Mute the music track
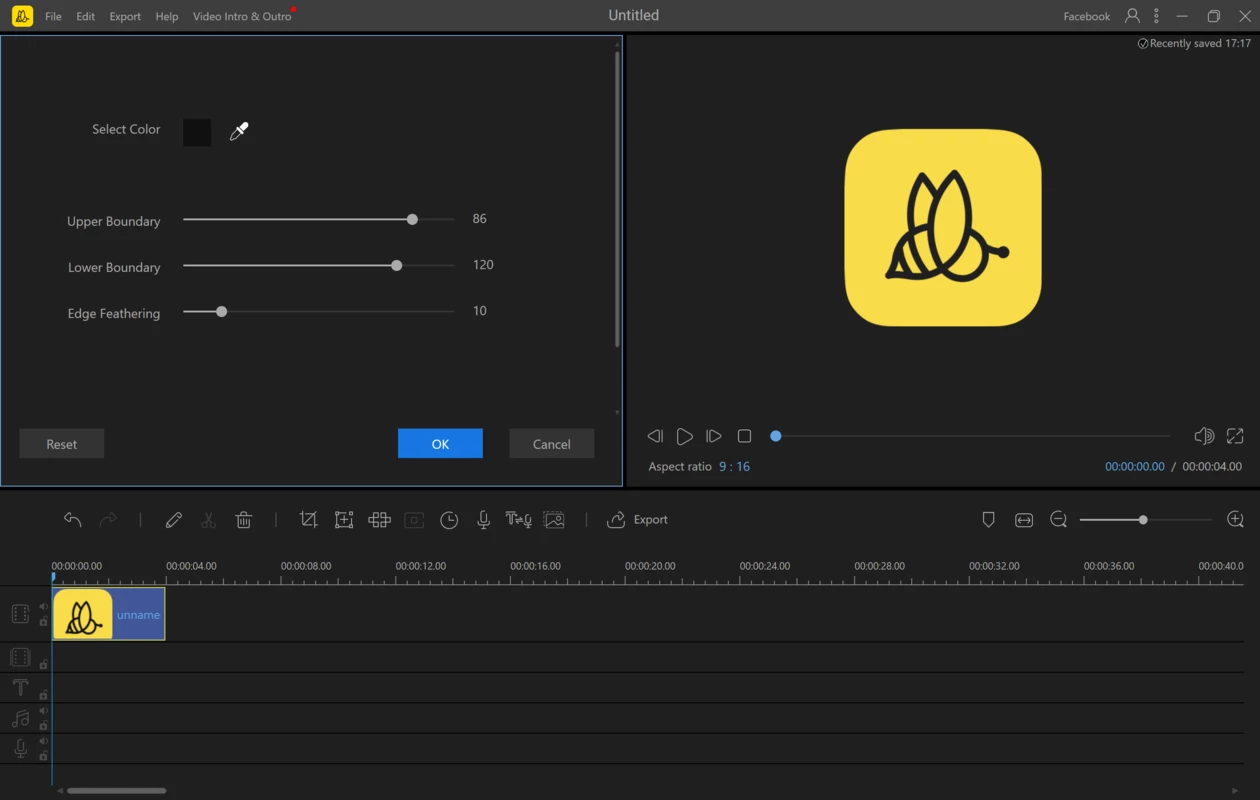Image resolution: width=1260 pixels, height=800 pixels. click(43, 711)
